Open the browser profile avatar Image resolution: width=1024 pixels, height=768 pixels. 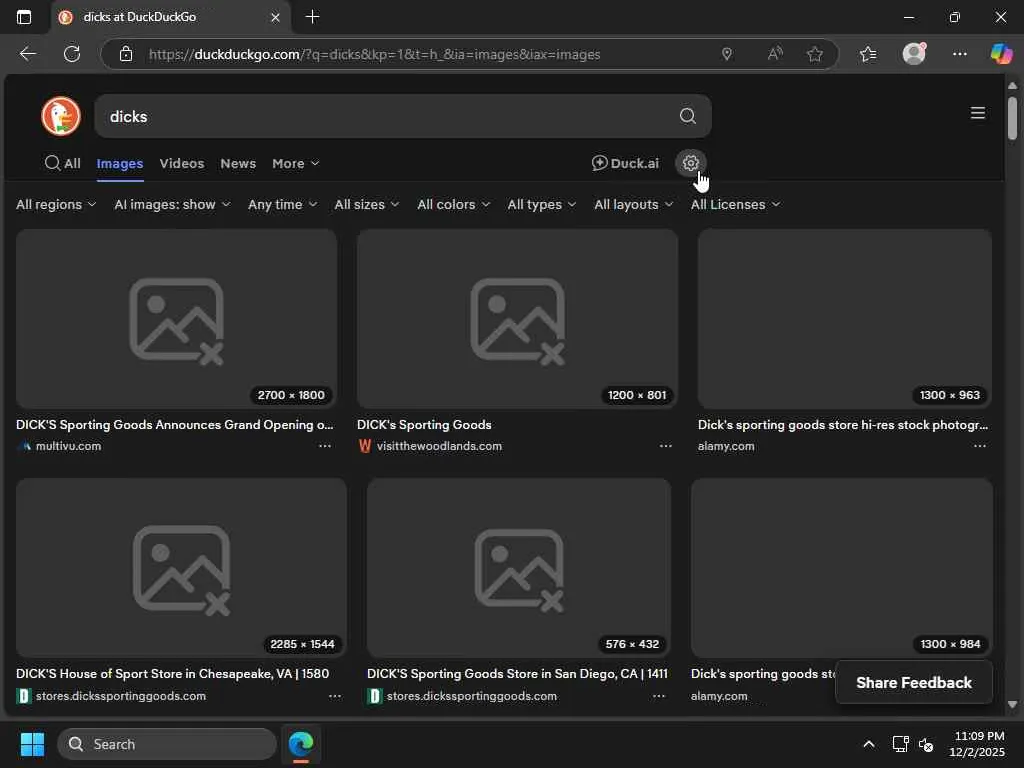point(914,54)
